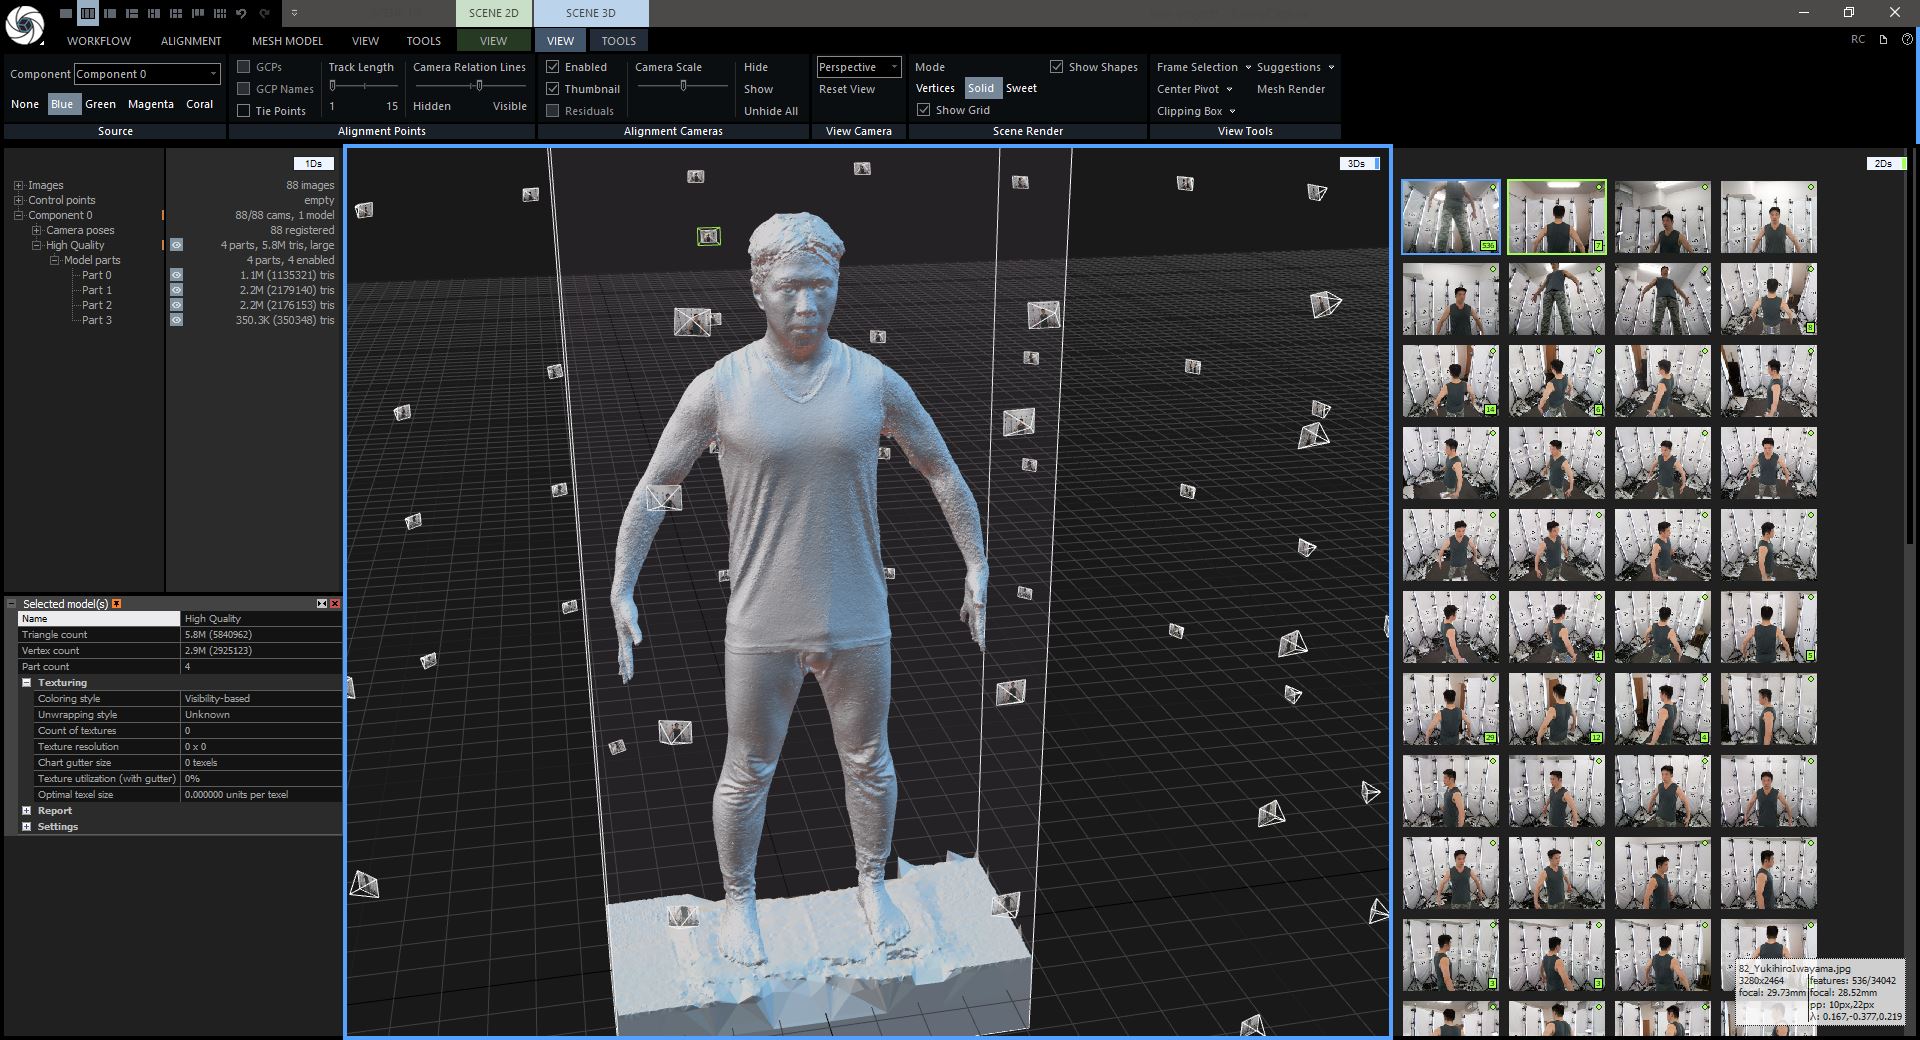Open the Center Pivot dropdown
Viewport: 1920px width, 1040px height.
1195,89
